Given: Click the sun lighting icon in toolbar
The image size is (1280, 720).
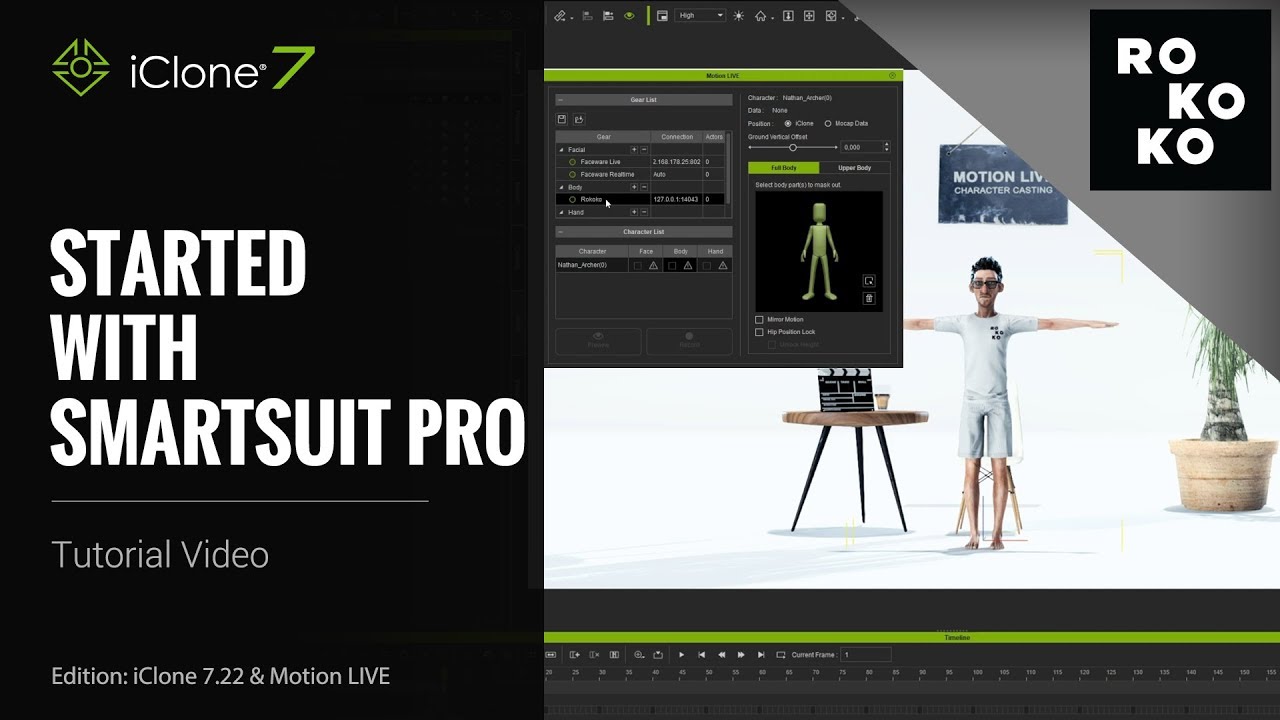Looking at the screenshot, I should [739, 16].
